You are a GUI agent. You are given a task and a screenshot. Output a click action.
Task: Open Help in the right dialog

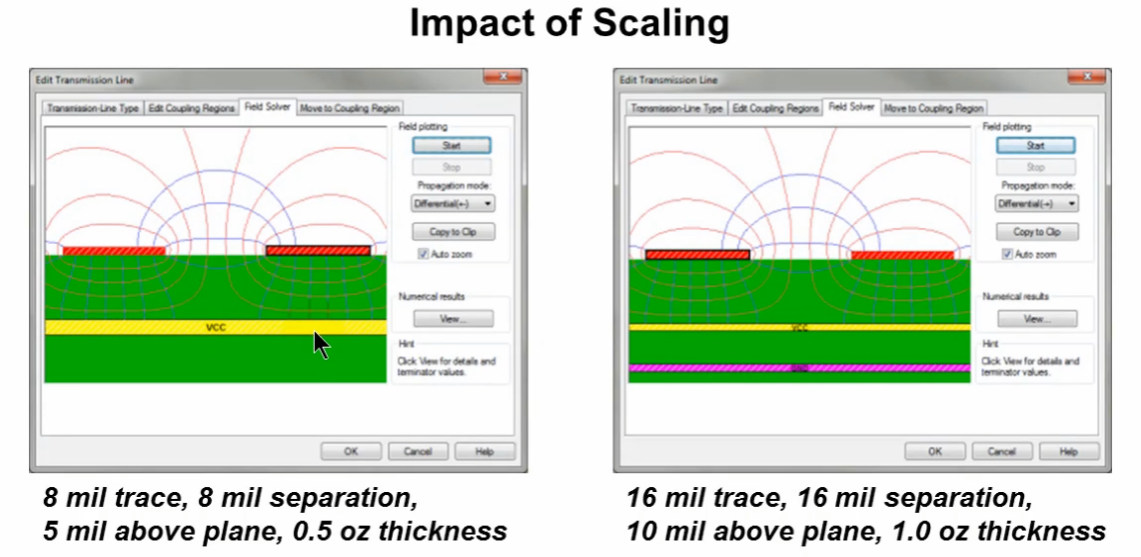[1068, 452]
